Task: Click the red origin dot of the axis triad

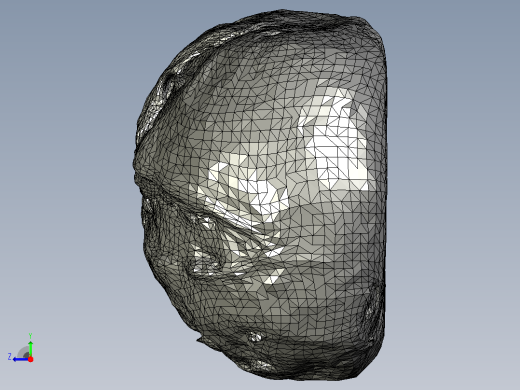Action: (31, 359)
